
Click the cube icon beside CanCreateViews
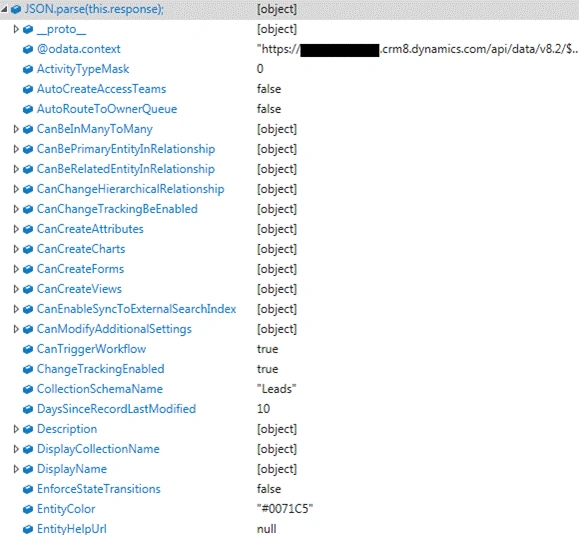(x=28, y=289)
